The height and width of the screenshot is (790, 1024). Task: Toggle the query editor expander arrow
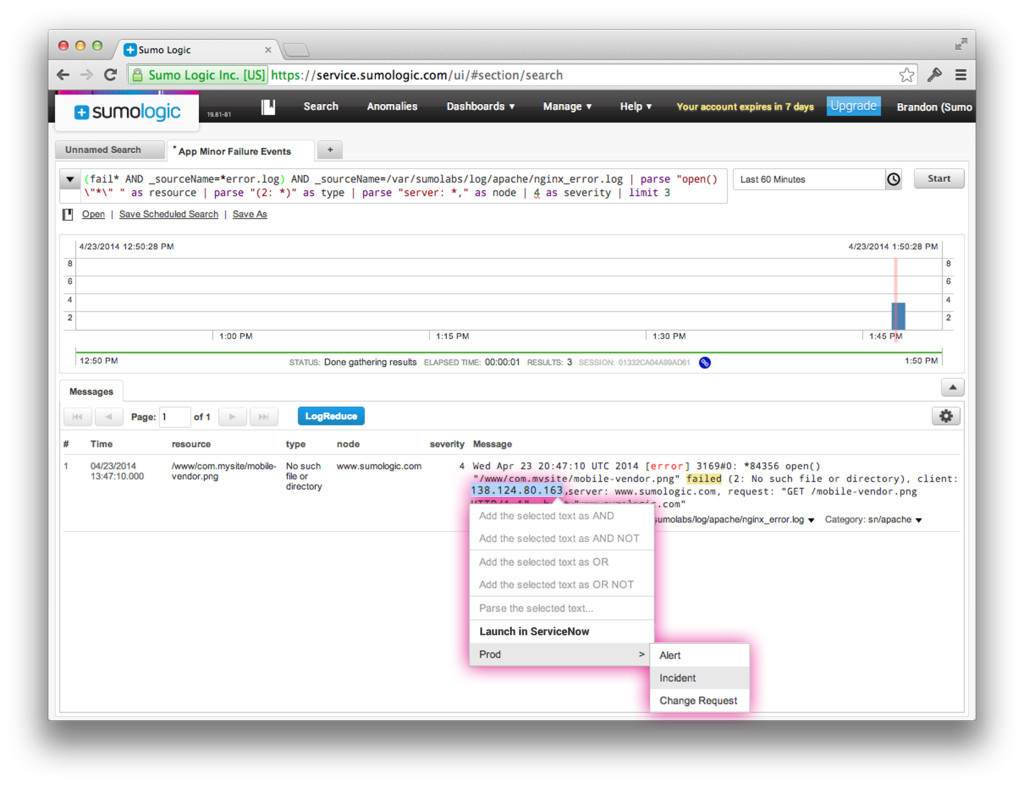tap(70, 179)
